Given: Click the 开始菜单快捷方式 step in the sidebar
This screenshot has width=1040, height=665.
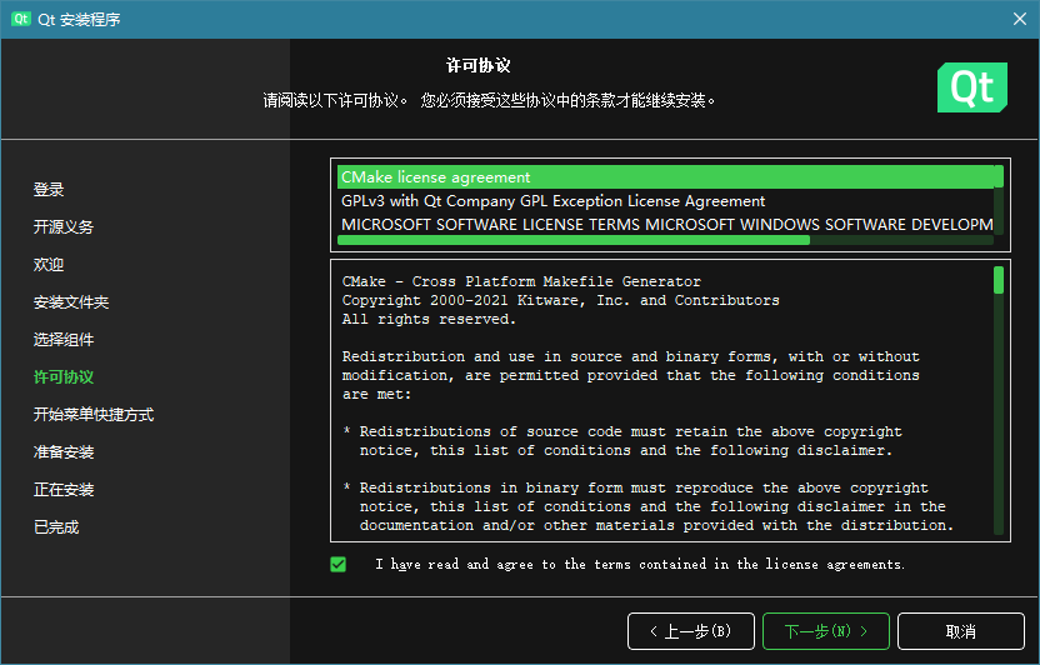Looking at the screenshot, I should pos(94,414).
